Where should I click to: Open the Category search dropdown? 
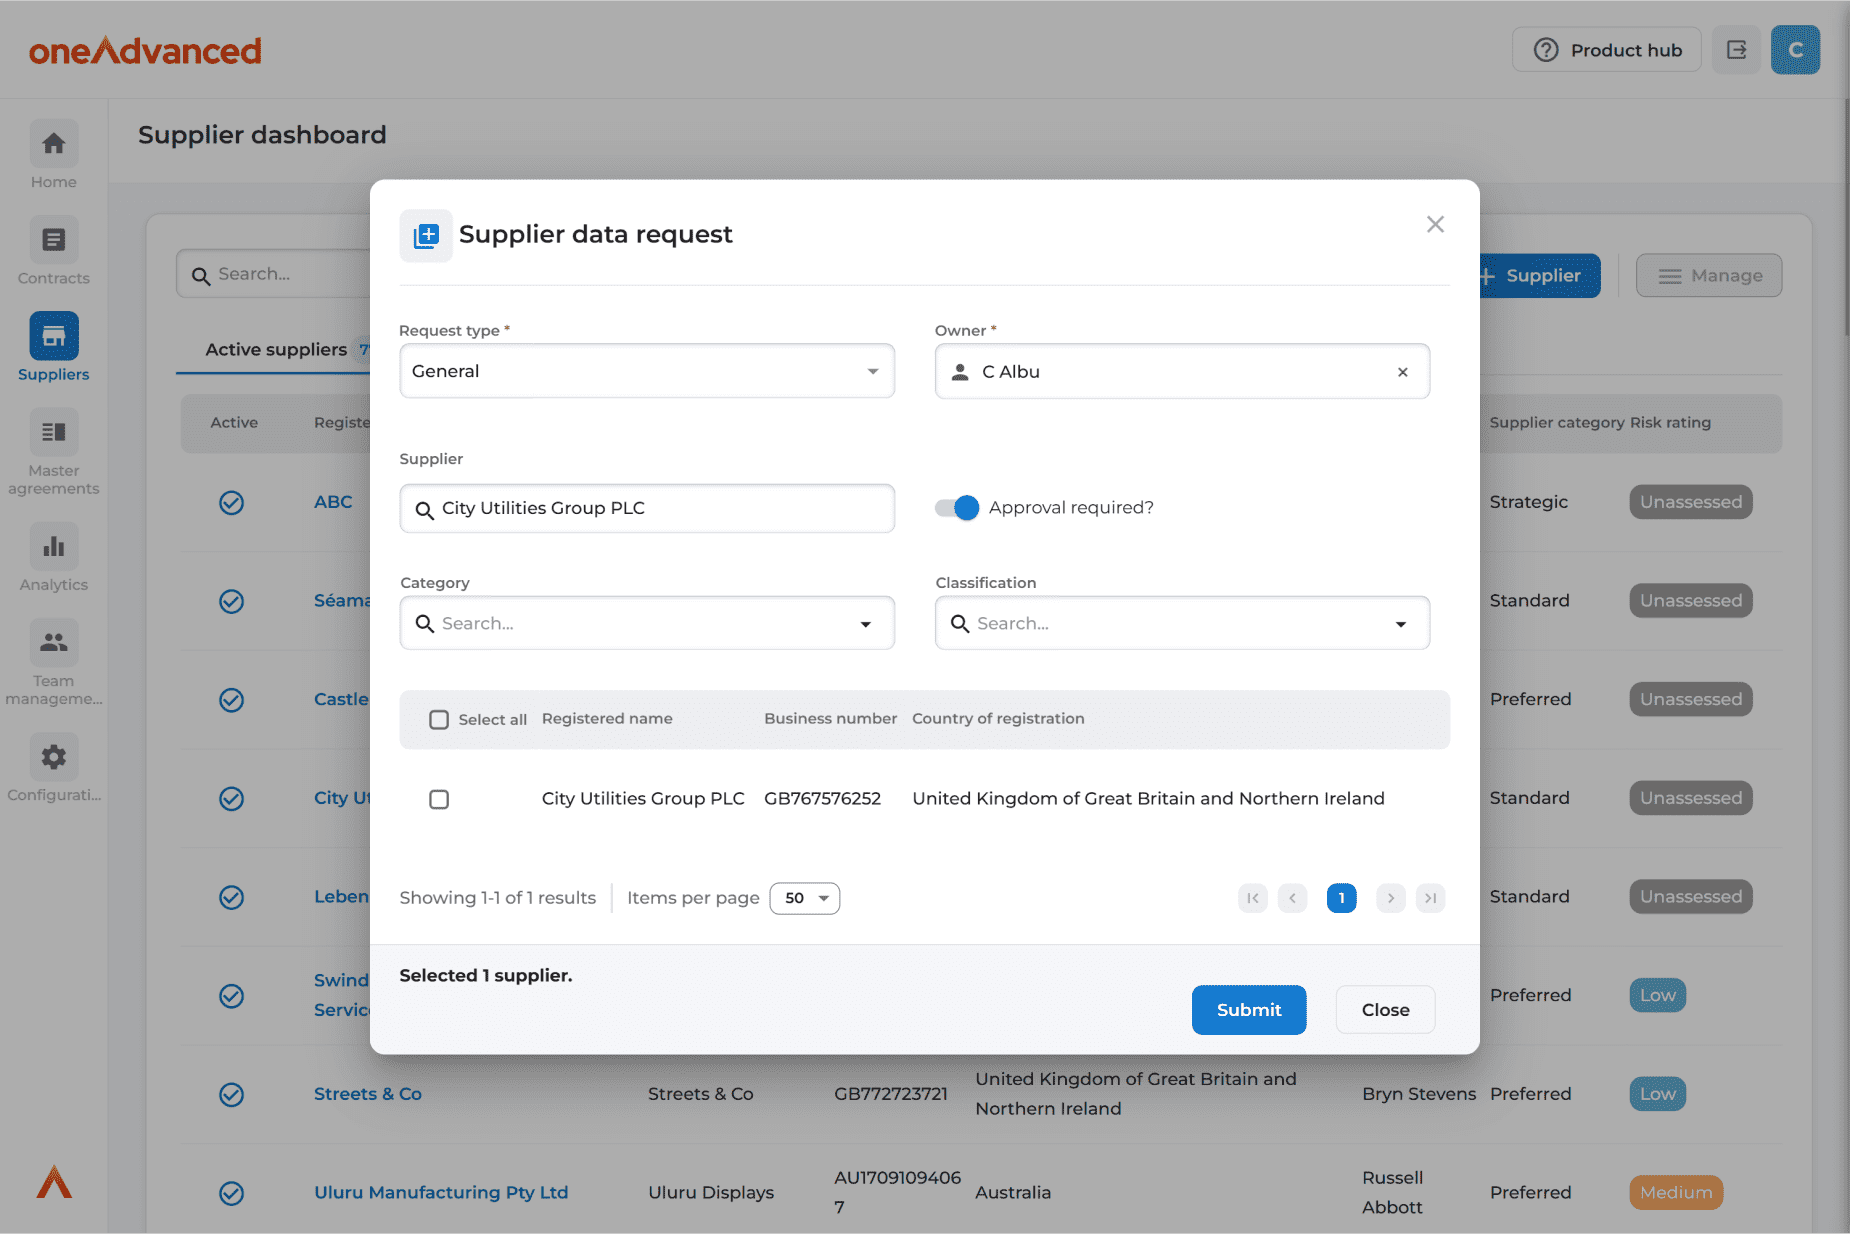pos(647,623)
